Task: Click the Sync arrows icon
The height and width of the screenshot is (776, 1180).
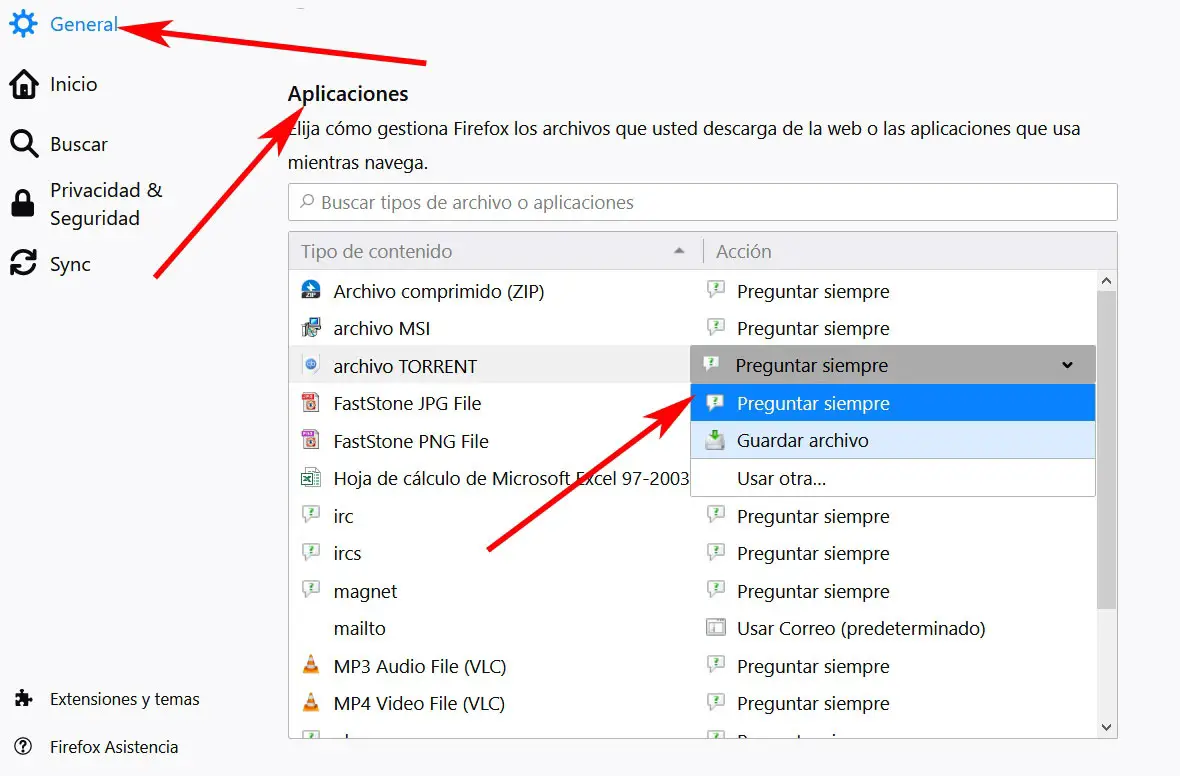Action: coord(23,263)
